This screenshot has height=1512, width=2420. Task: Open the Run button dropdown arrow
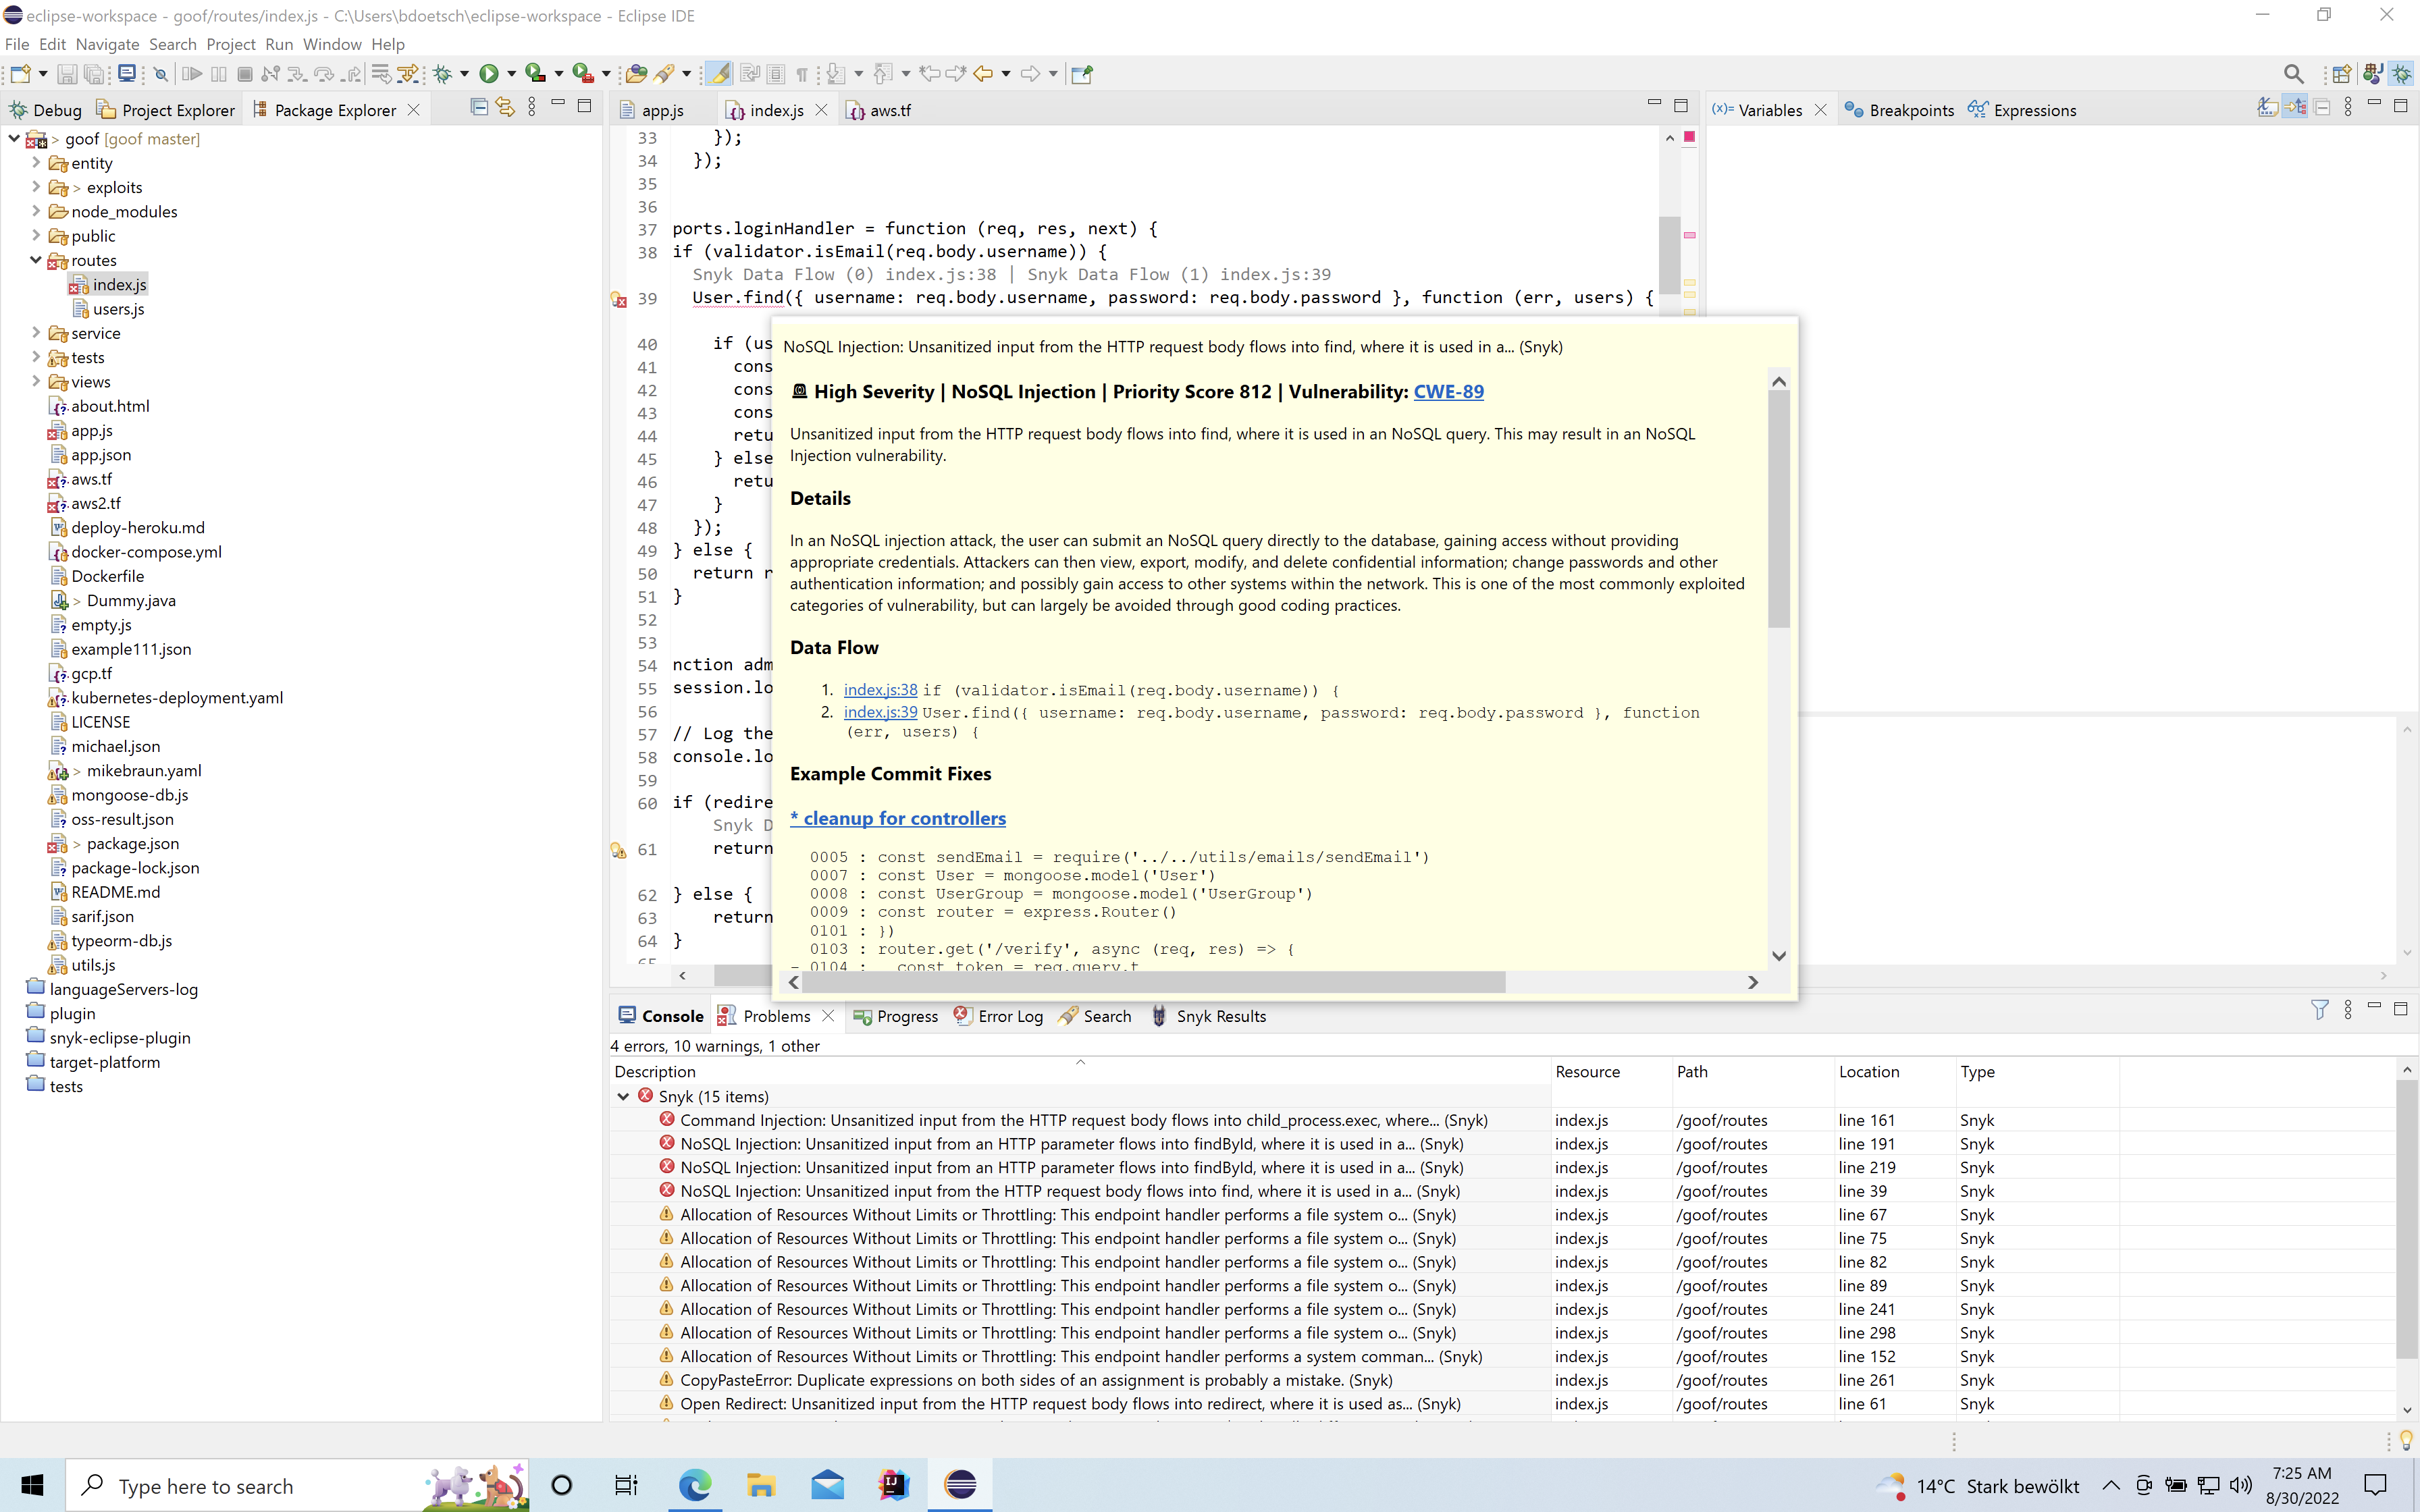[x=511, y=74]
